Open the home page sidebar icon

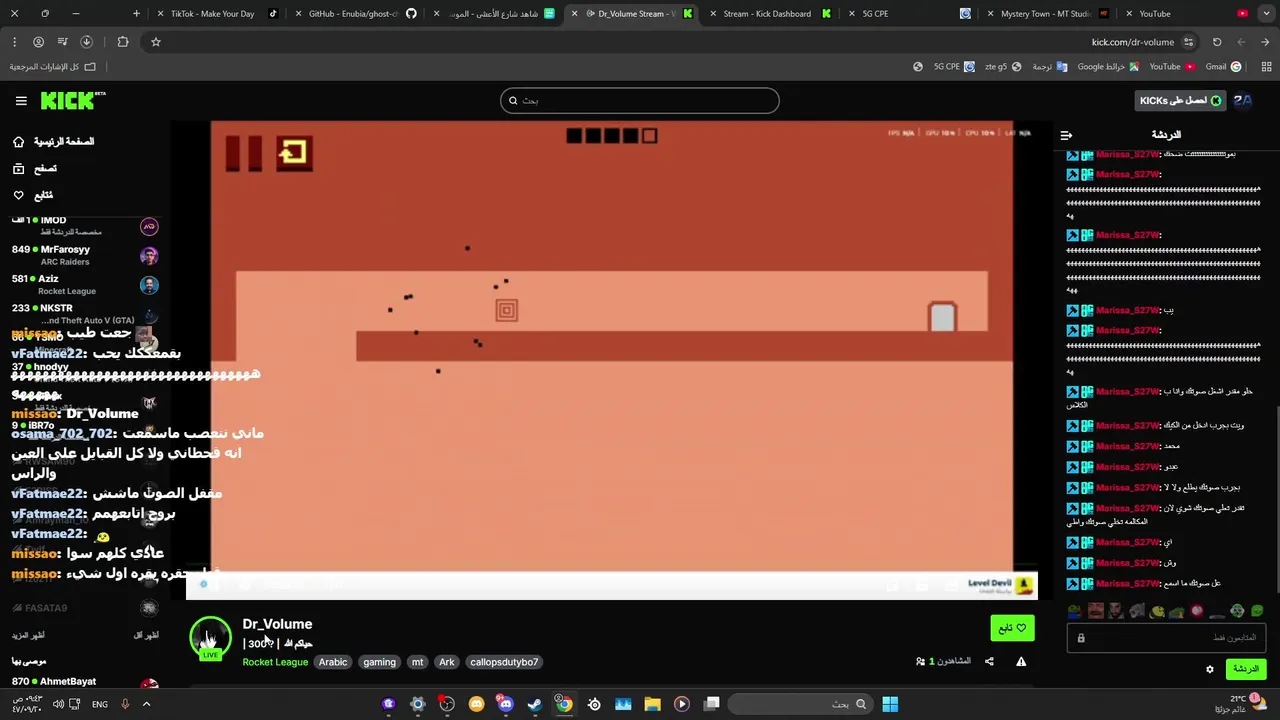(x=18, y=142)
